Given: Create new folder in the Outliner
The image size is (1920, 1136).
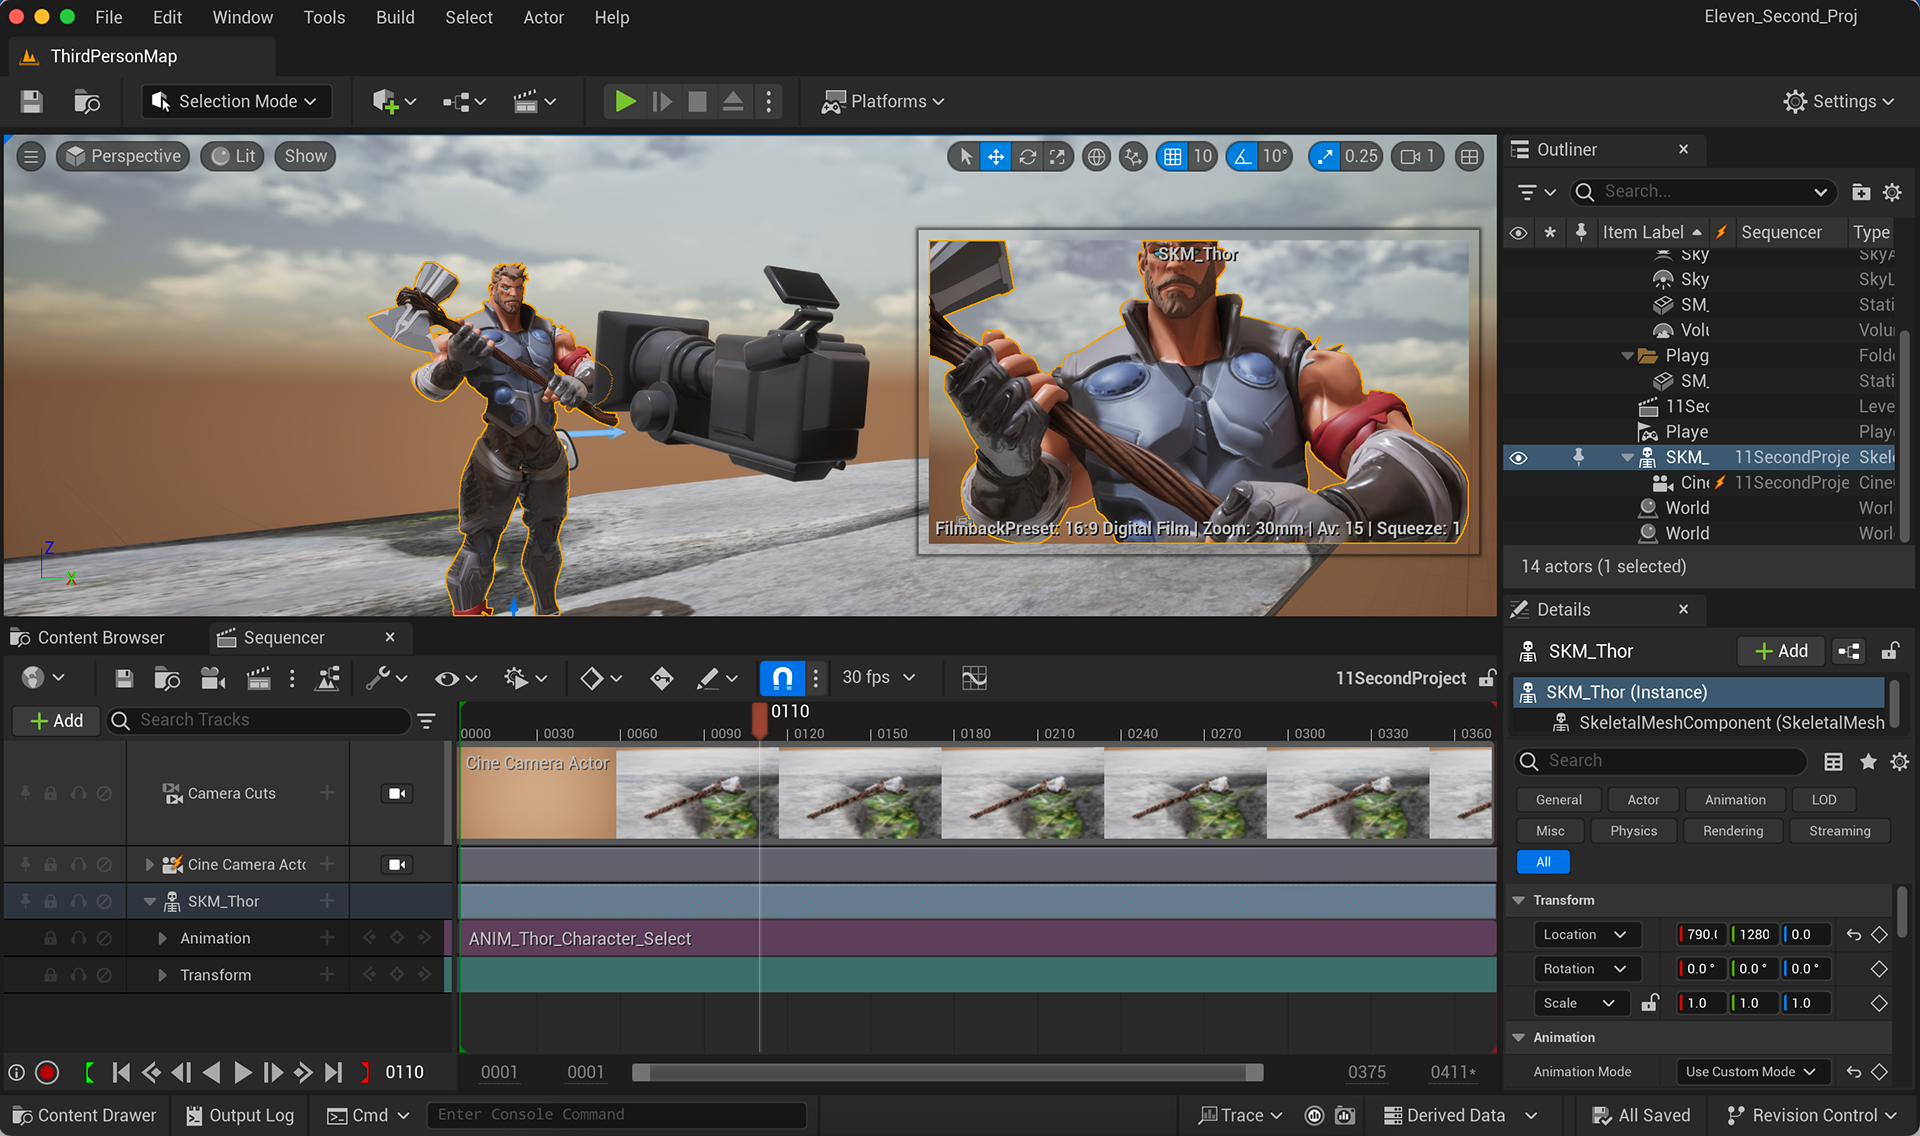Looking at the screenshot, I should [x=1860, y=192].
